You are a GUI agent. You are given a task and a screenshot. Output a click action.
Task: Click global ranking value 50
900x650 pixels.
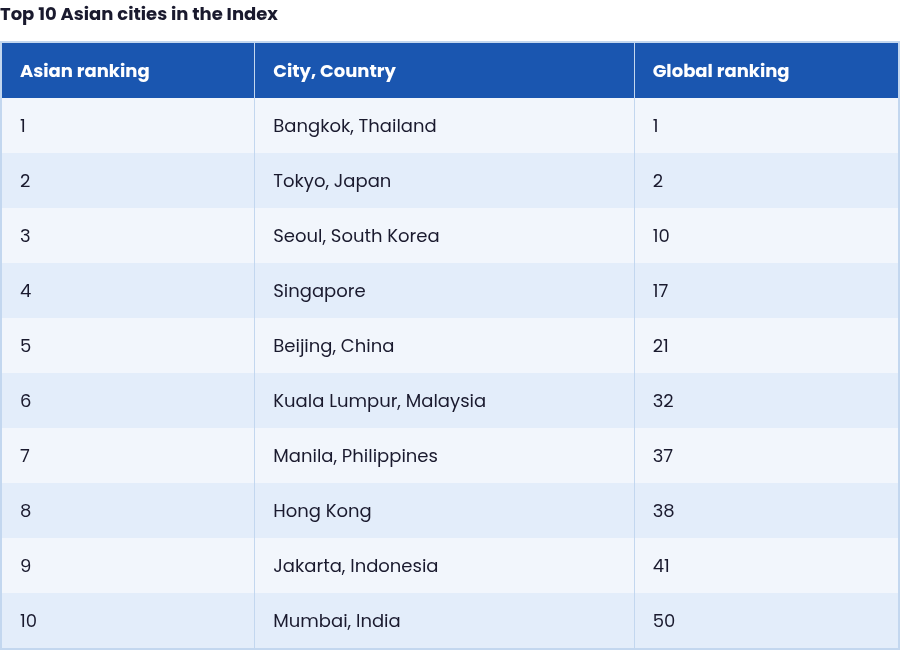664,621
